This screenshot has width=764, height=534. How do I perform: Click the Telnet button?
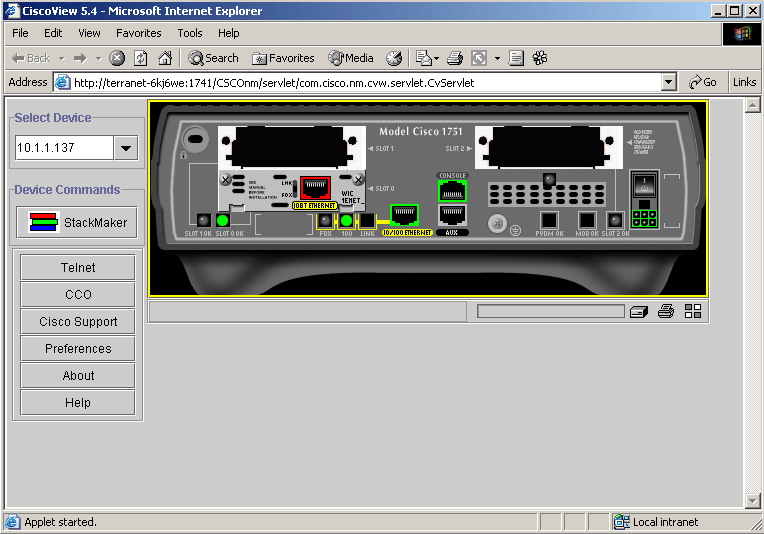[78, 267]
